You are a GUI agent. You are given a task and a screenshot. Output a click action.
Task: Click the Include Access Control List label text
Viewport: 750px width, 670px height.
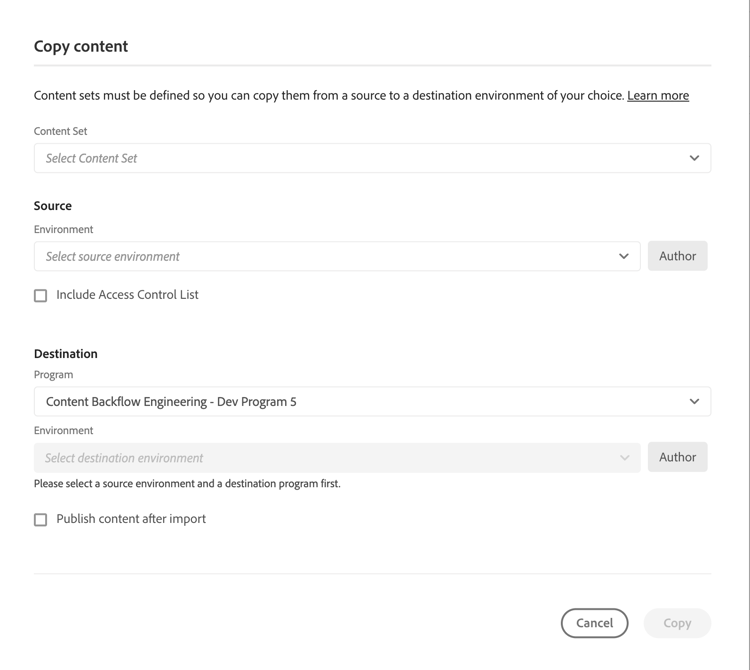coord(127,295)
